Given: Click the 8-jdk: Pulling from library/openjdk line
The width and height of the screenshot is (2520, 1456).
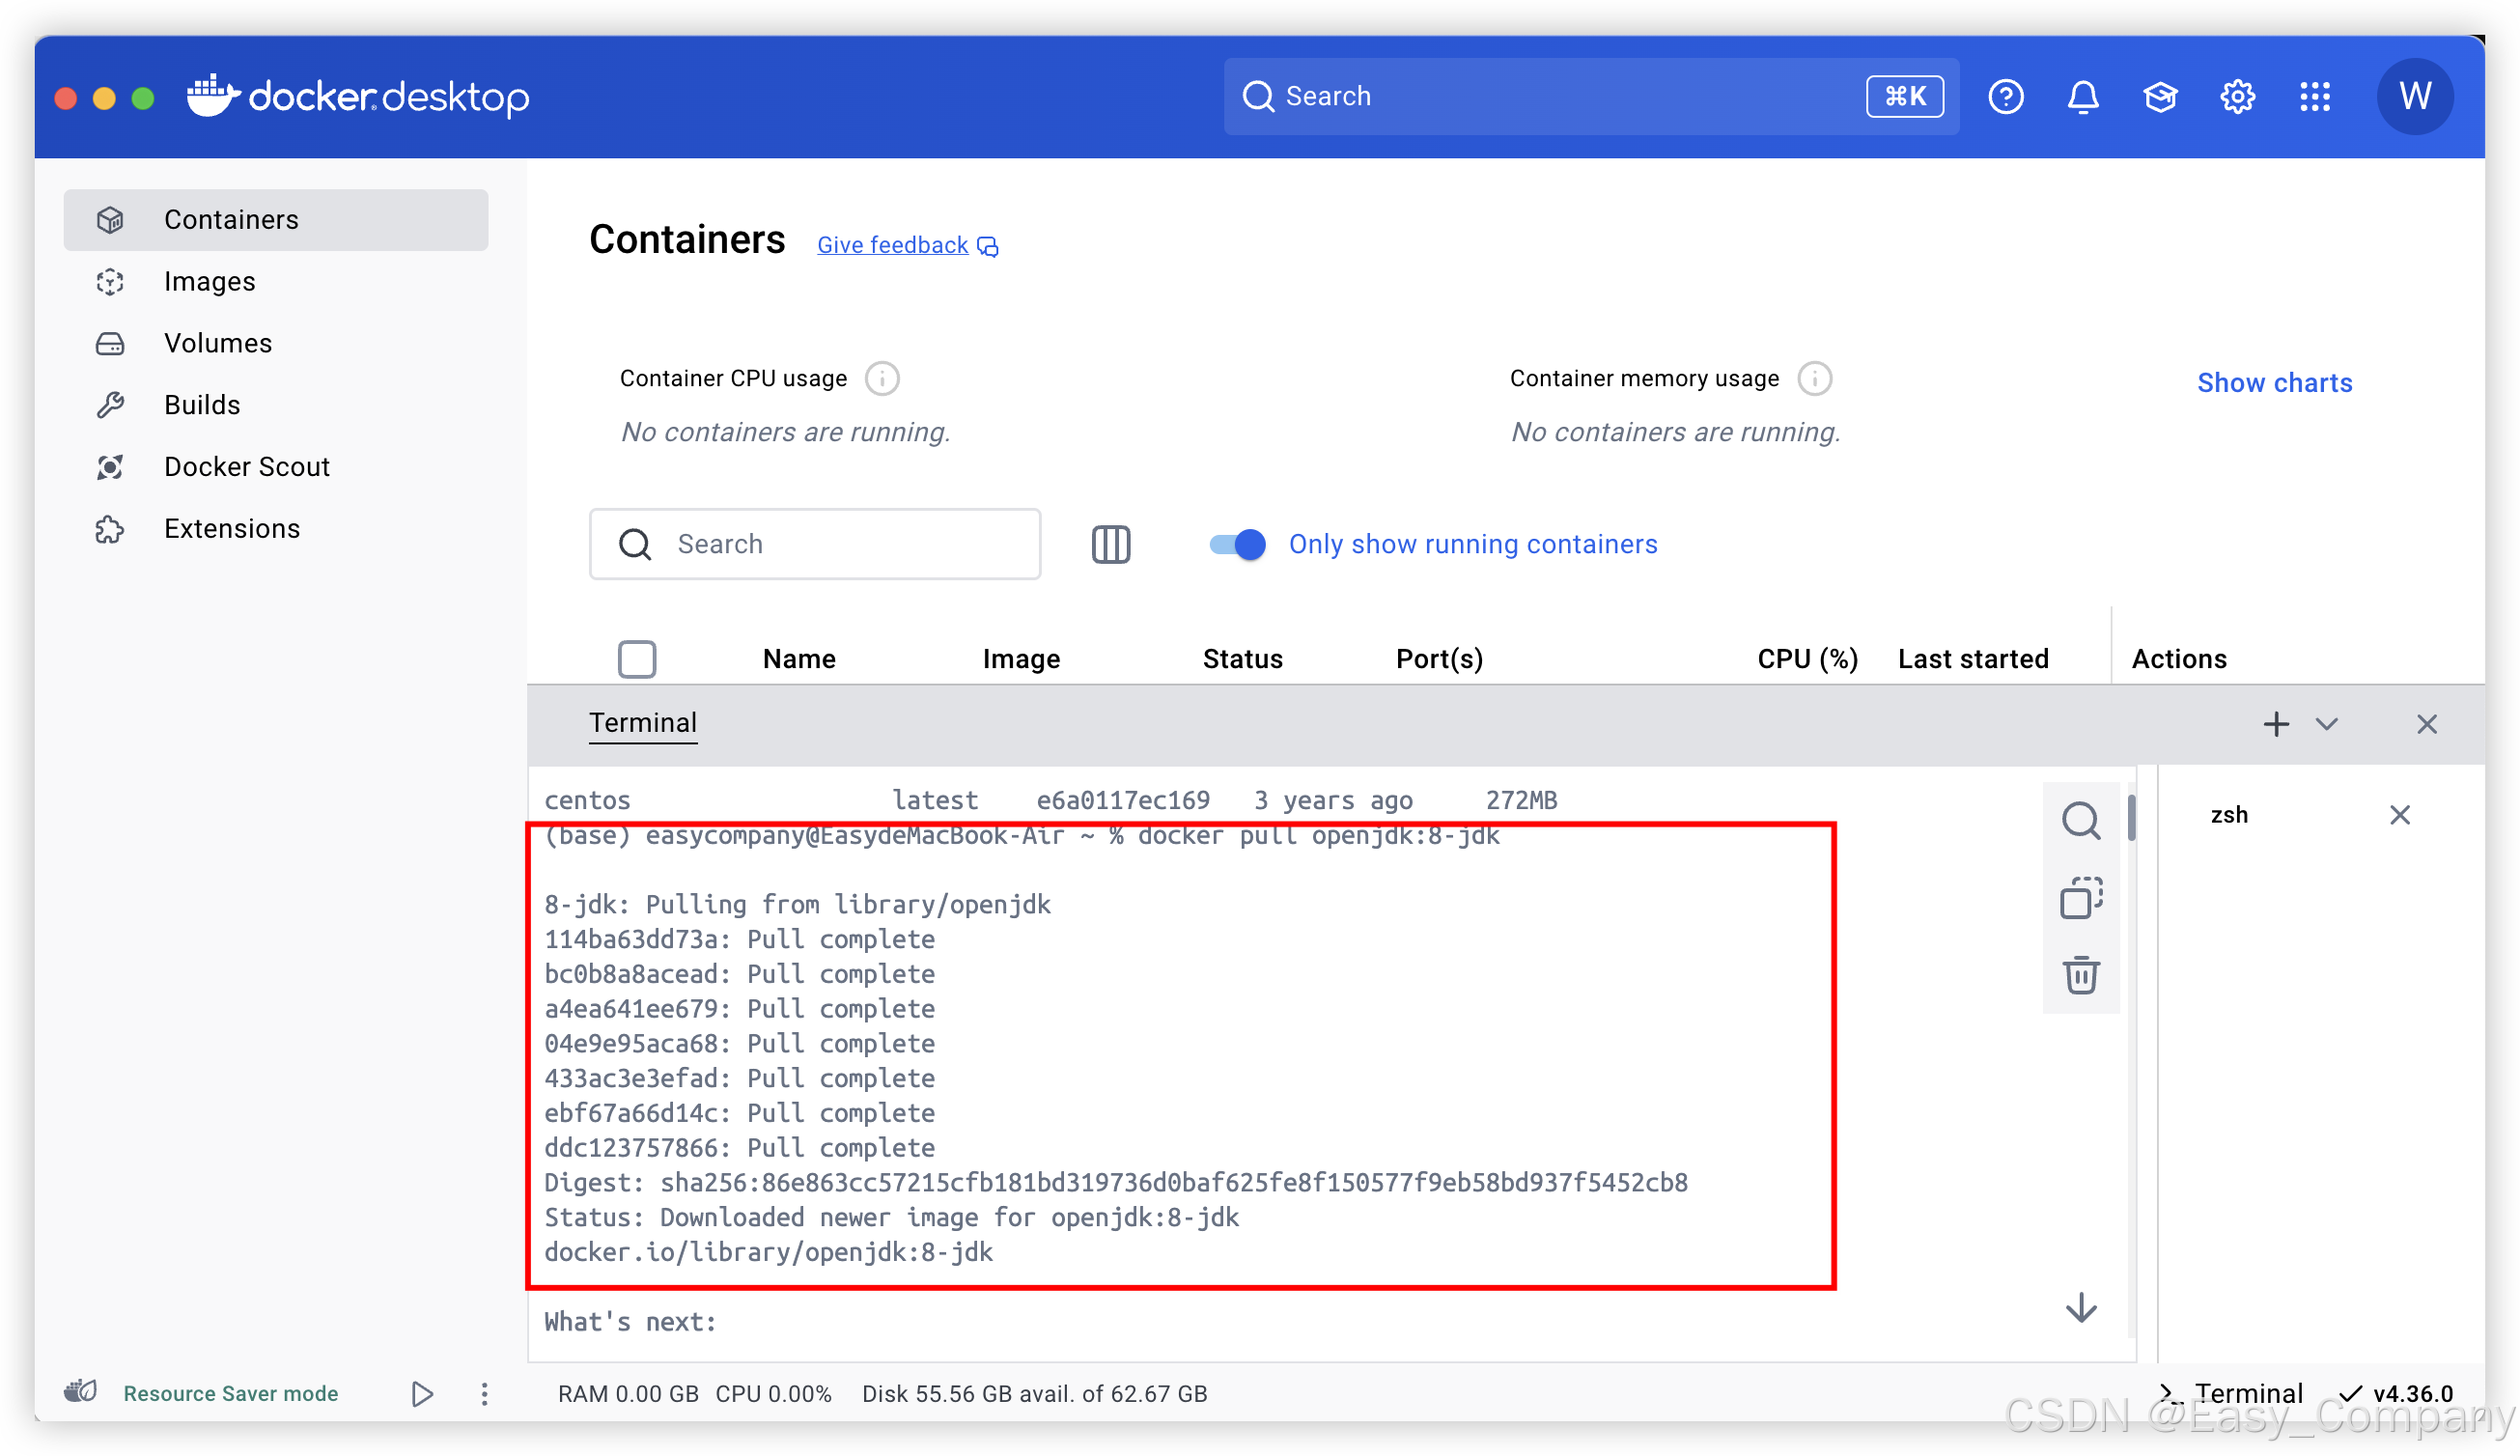Looking at the screenshot, I should [797, 905].
